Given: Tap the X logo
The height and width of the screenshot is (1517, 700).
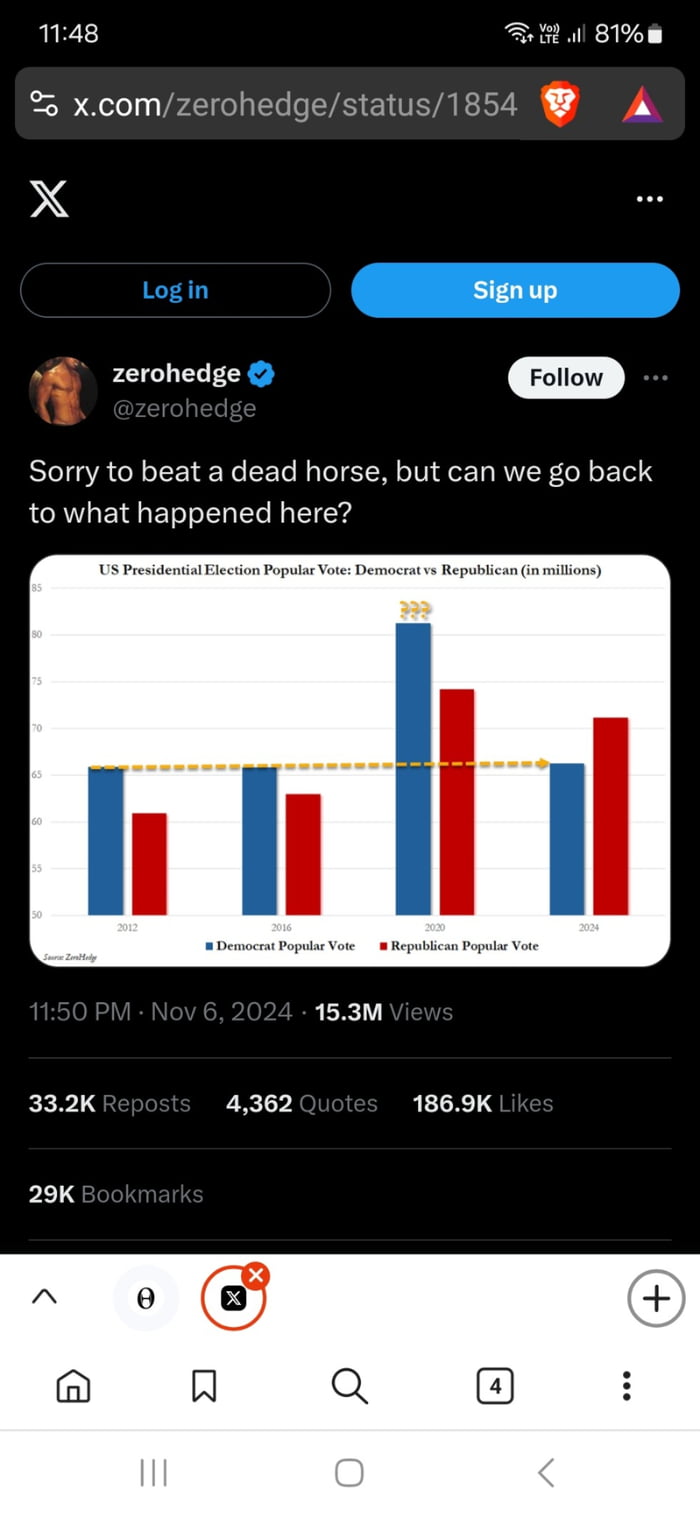Looking at the screenshot, I should coord(49,199).
